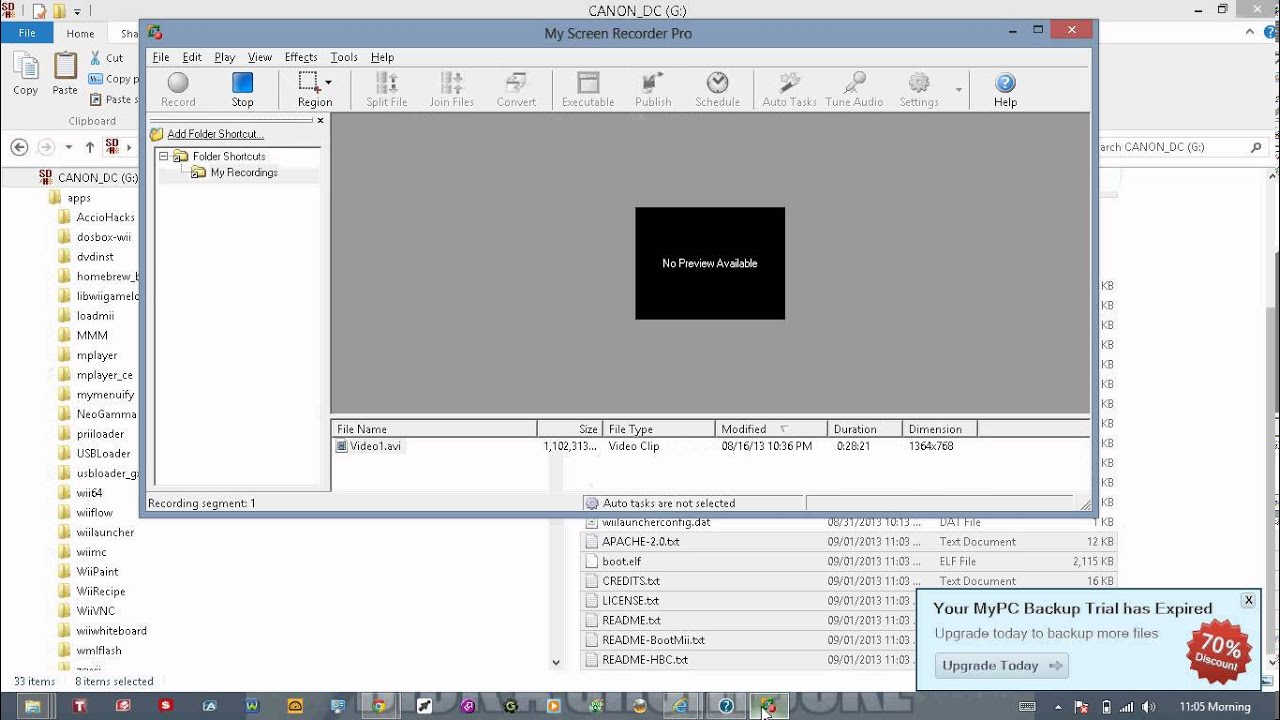Open Explorer recent locations dropdown

[x=68, y=147]
